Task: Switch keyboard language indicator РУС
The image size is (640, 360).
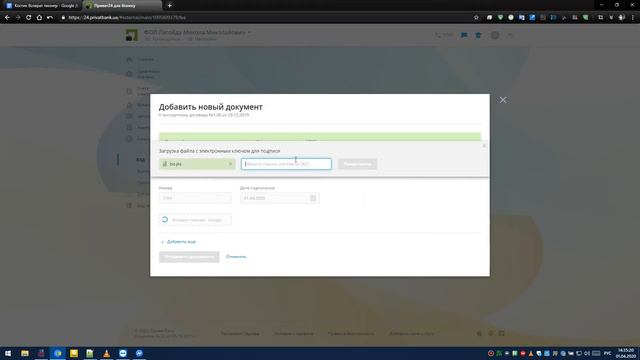Action: point(607,353)
